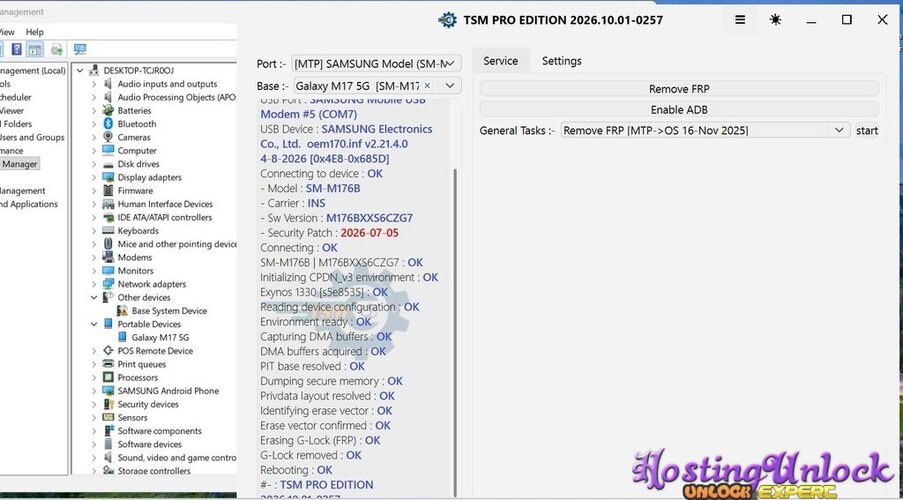Click the Carrier INS value

[x=316, y=203]
